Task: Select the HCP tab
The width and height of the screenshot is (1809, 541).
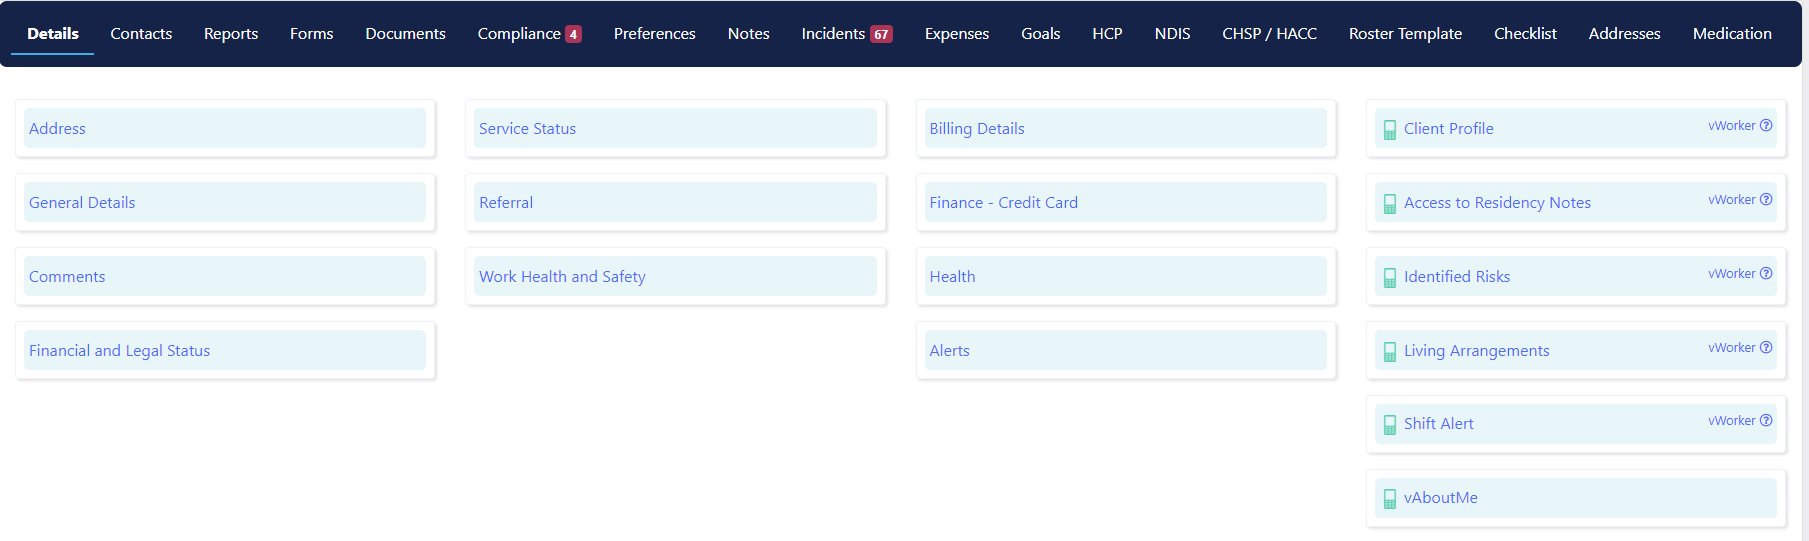Action: [1107, 34]
